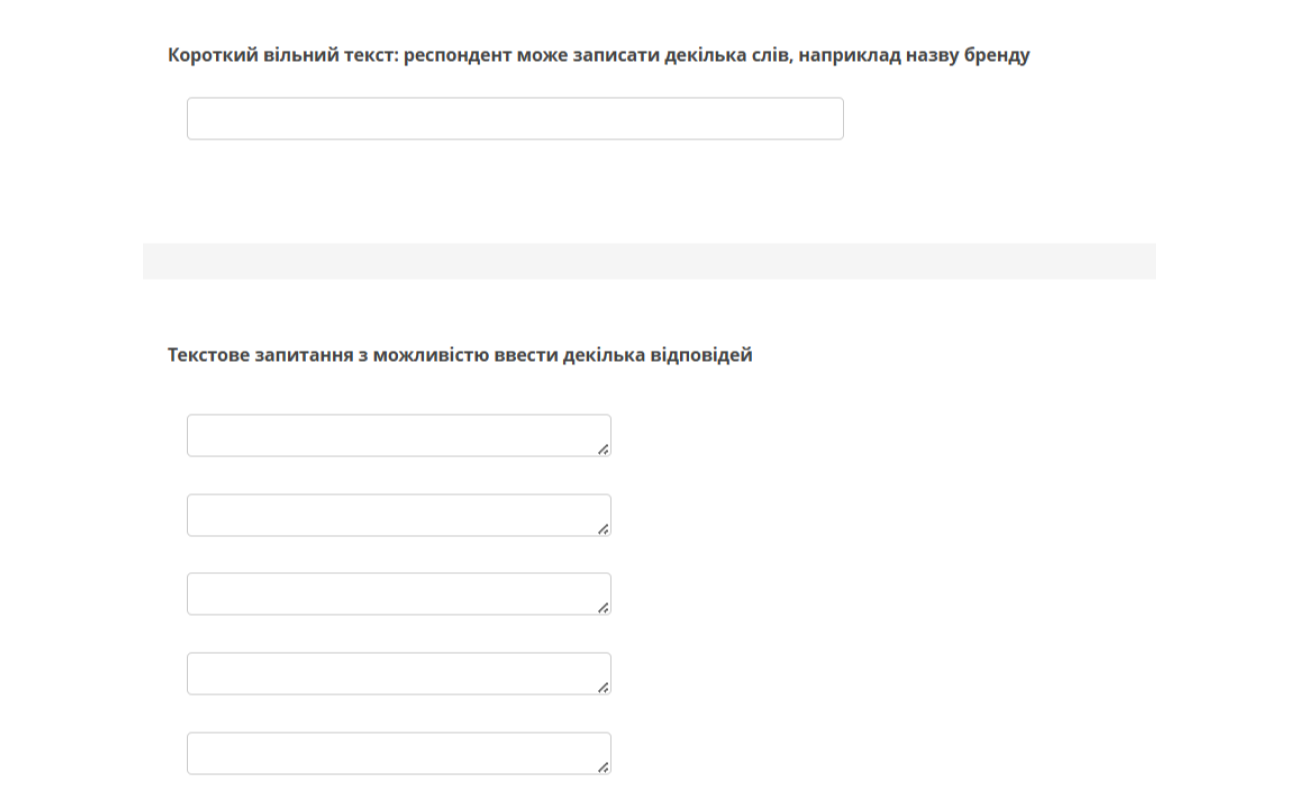Click the gray divider bar between questions
The height and width of the screenshot is (800, 1300).
pyautogui.click(x=649, y=261)
